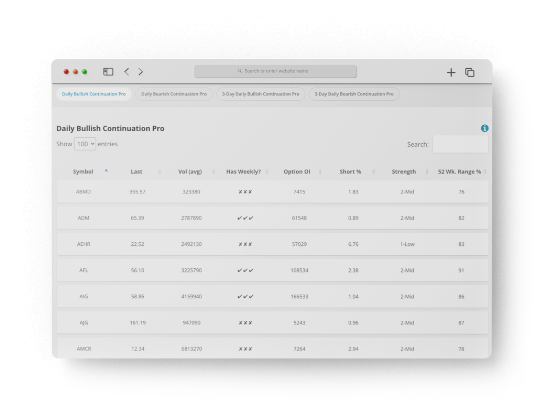Image resolution: width=534 pixels, height=402 pixels.
Task: Select the Daily Bullish Continuation Pro tab
Action: pyautogui.click(x=94, y=94)
